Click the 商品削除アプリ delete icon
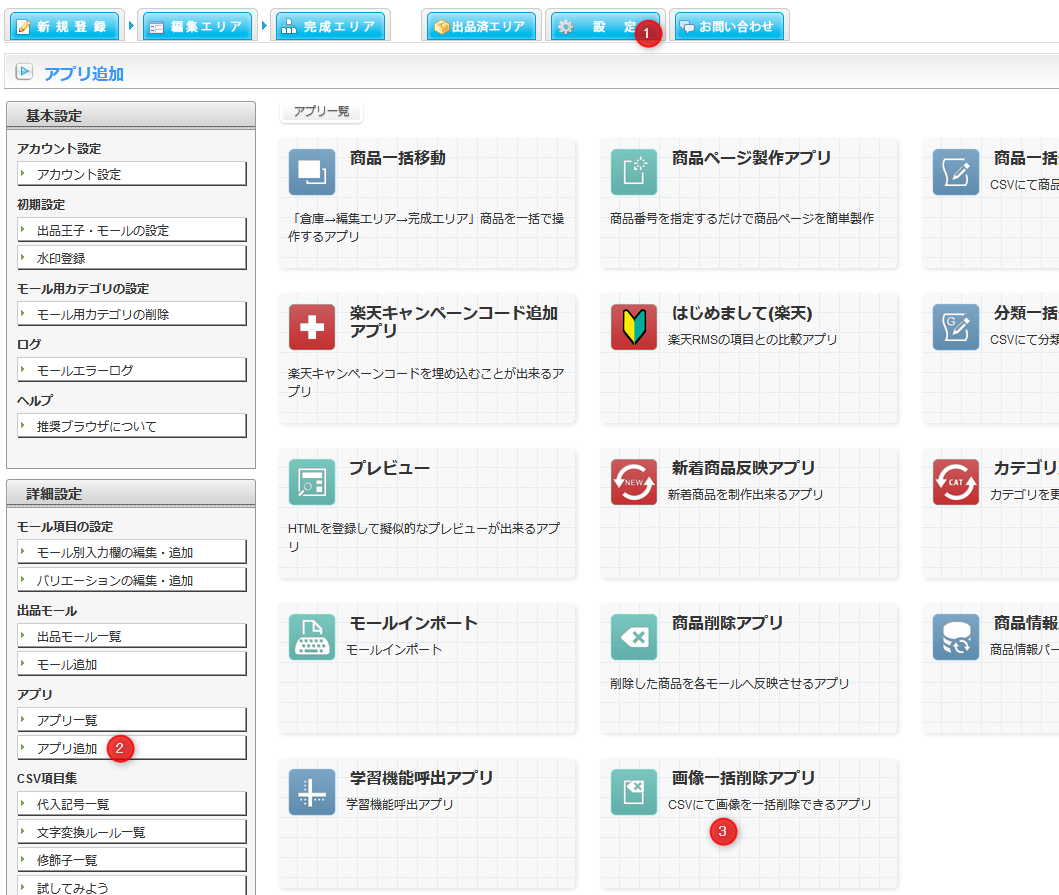The image size is (1059, 895). click(x=634, y=636)
